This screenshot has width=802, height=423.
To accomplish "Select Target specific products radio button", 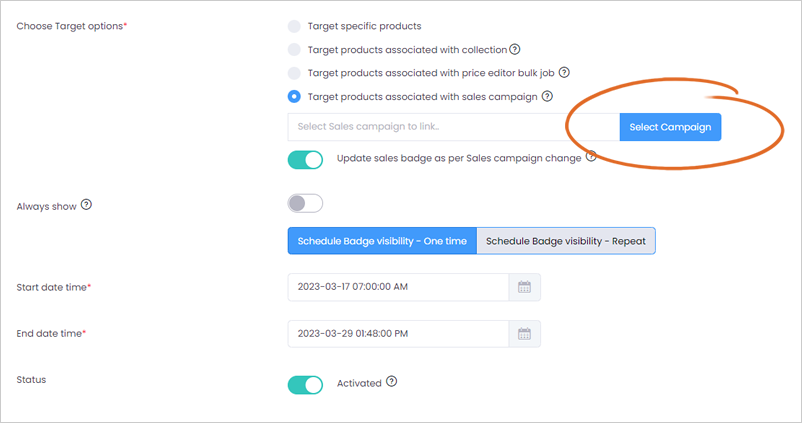I will [x=294, y=26].
